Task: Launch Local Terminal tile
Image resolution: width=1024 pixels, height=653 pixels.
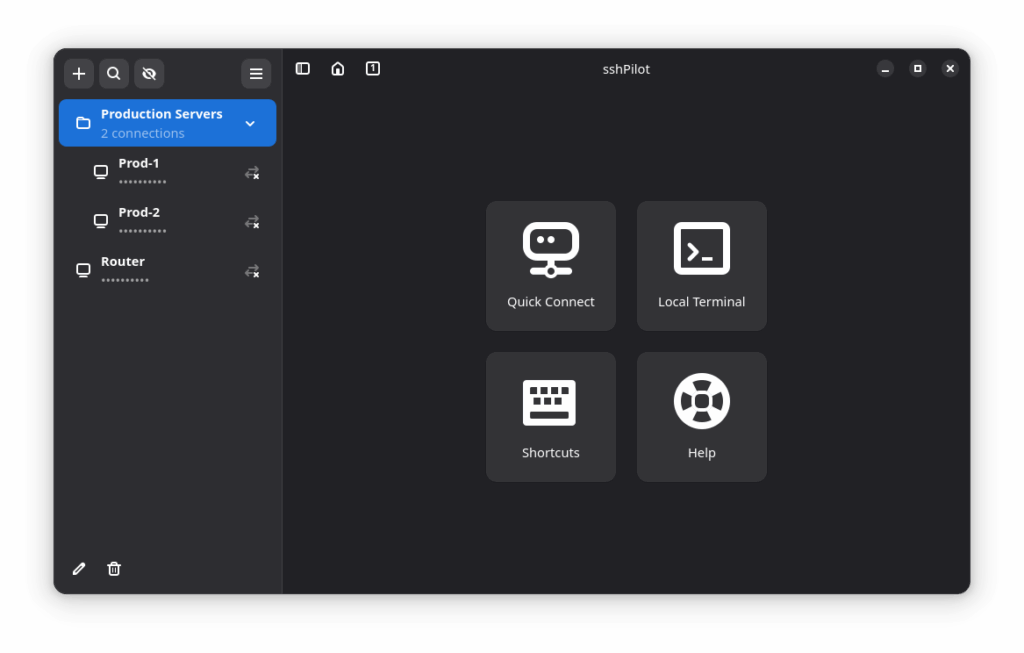Action: (x=701, y=266)
